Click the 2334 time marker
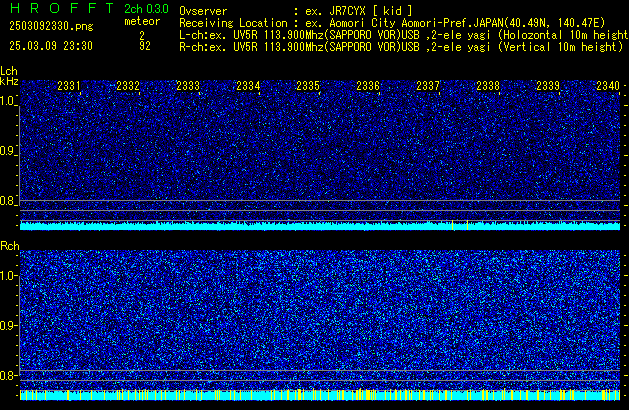Screen dimensions: 629x410 click(248, 86)
